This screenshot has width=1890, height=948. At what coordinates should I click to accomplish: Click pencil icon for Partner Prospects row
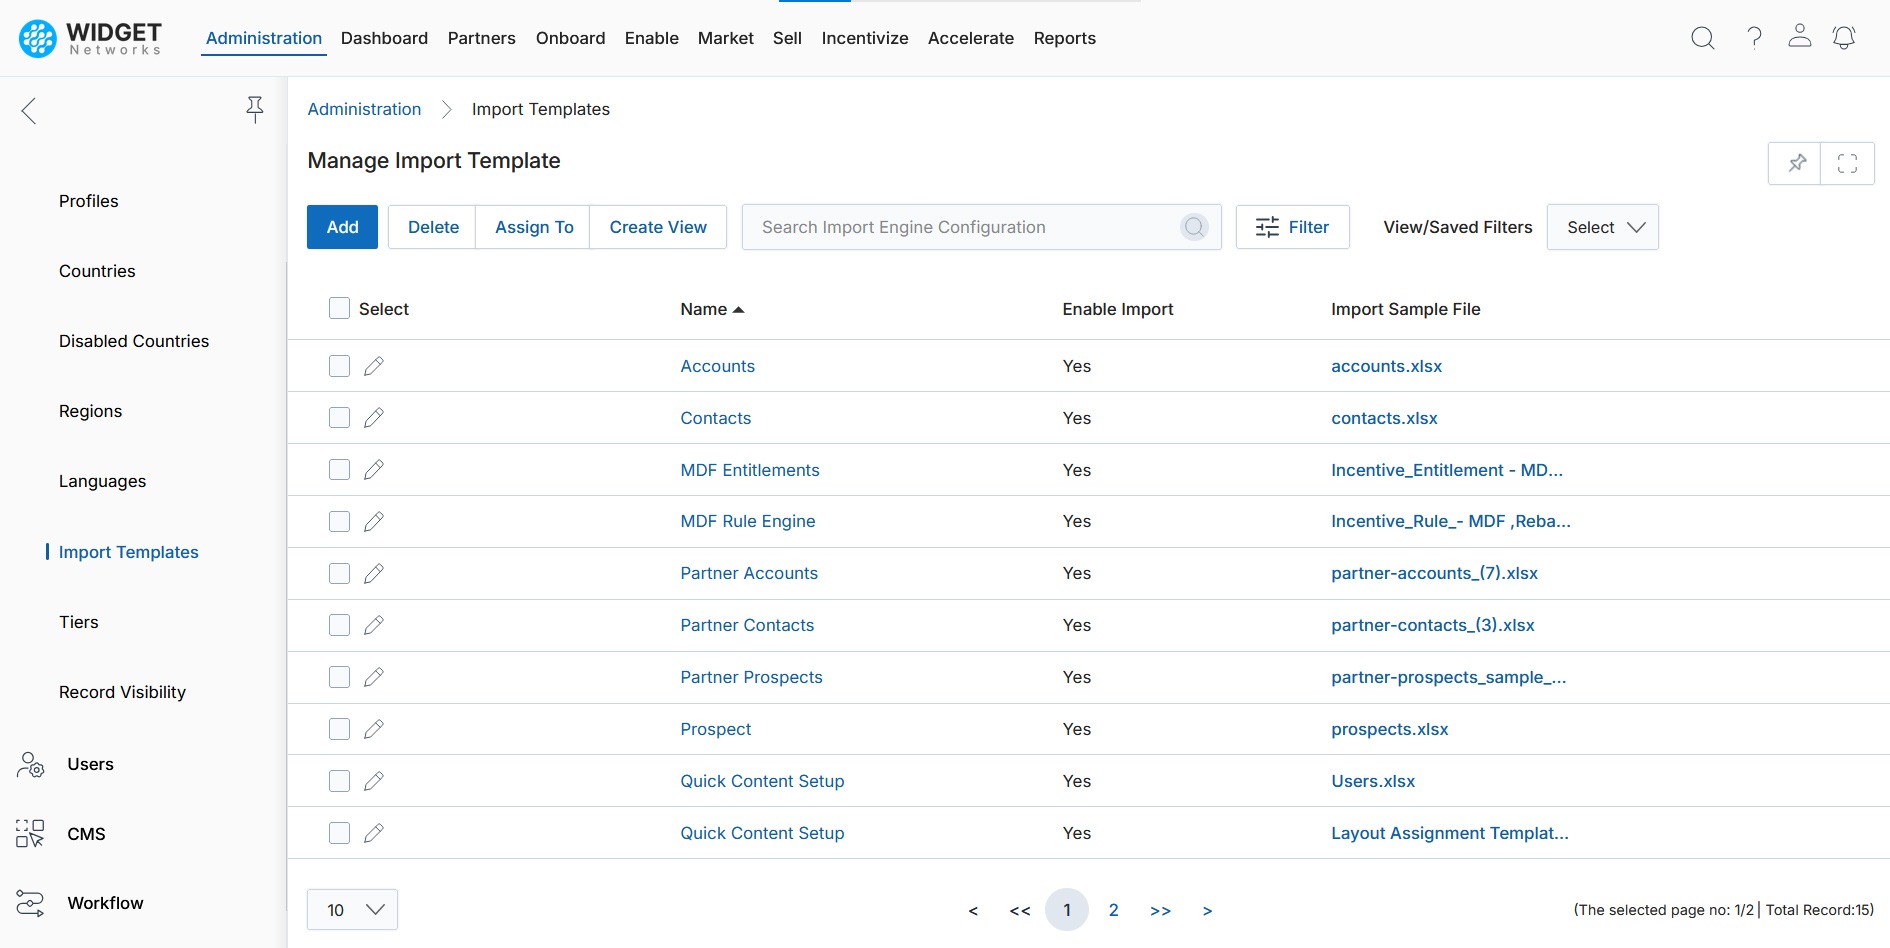(x=374, y=677)
